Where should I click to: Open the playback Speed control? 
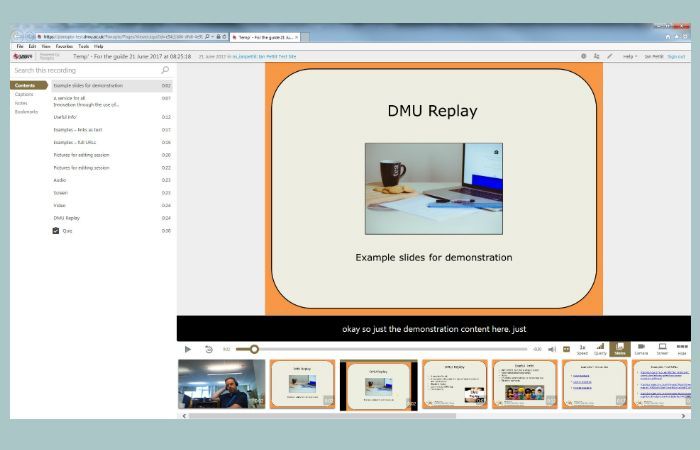click(x=582, y=350)
